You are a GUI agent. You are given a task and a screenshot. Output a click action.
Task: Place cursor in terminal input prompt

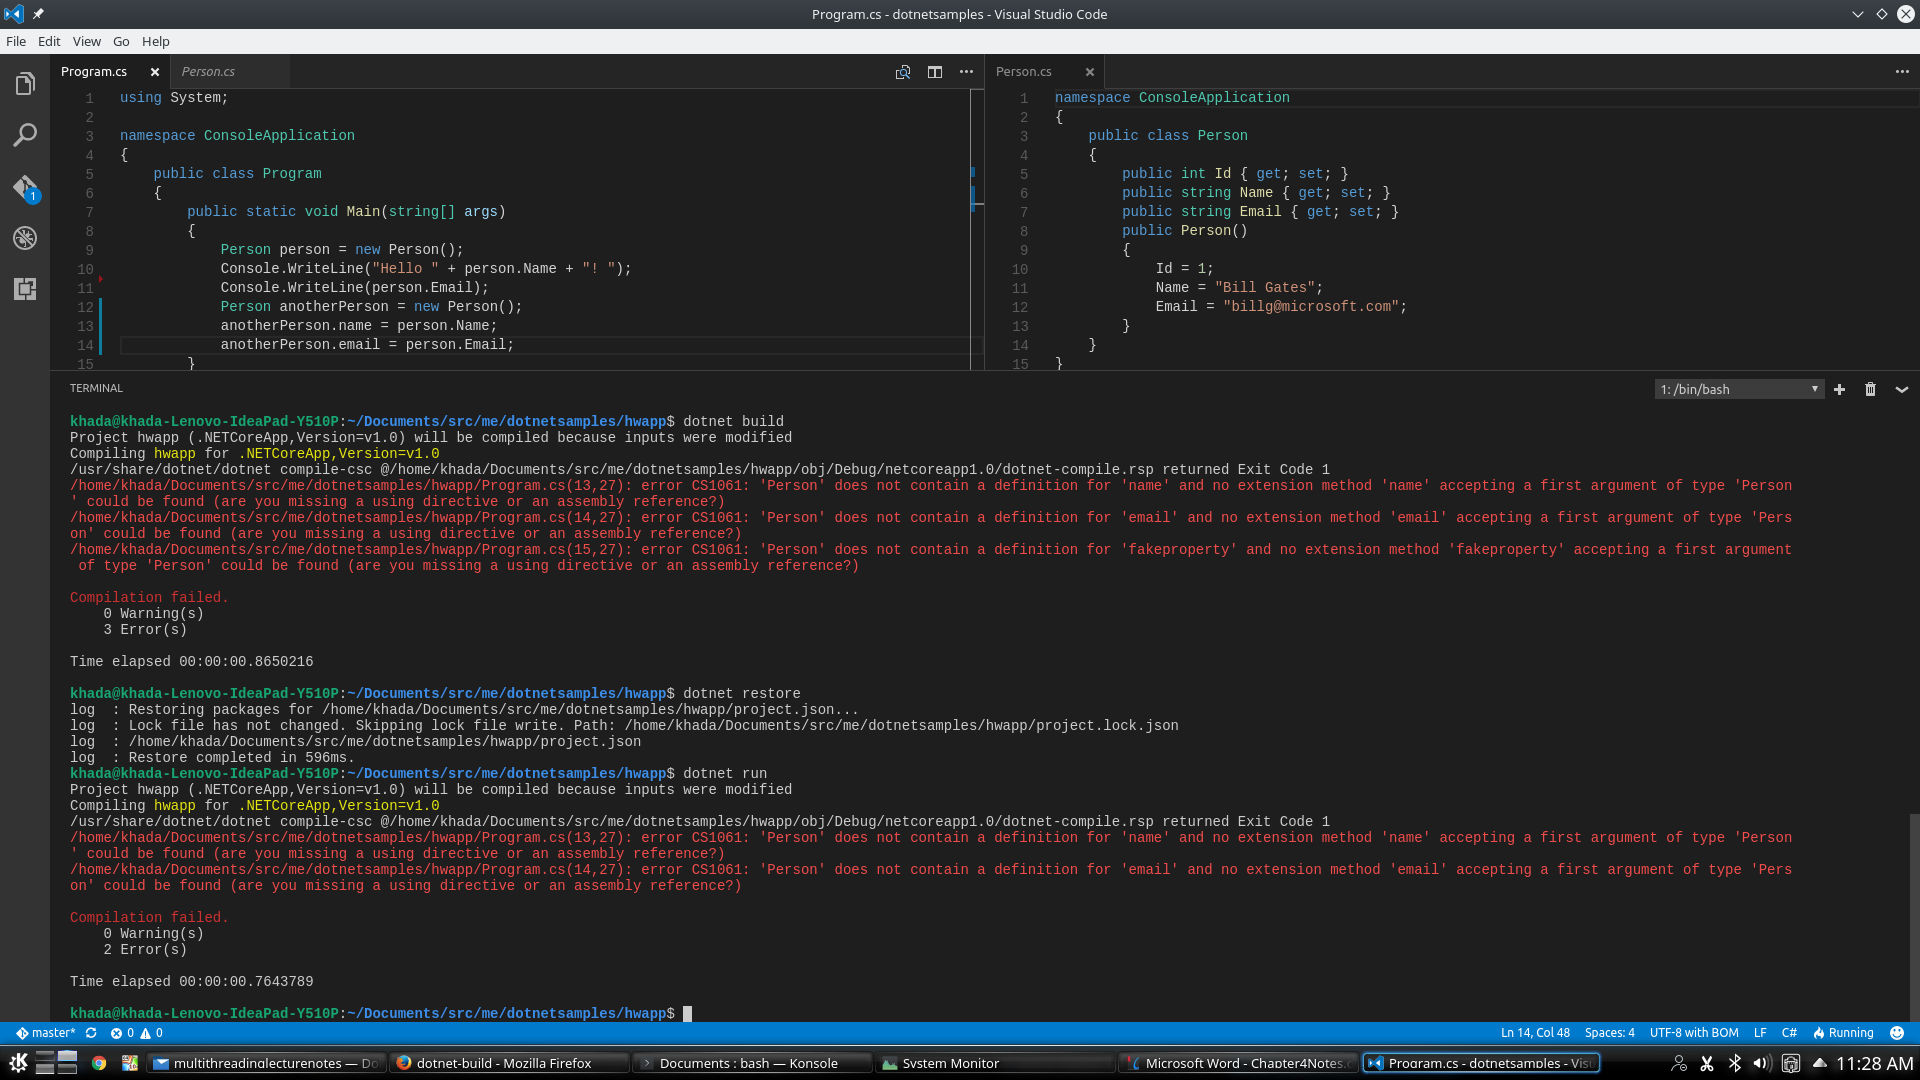(687, 1013)
